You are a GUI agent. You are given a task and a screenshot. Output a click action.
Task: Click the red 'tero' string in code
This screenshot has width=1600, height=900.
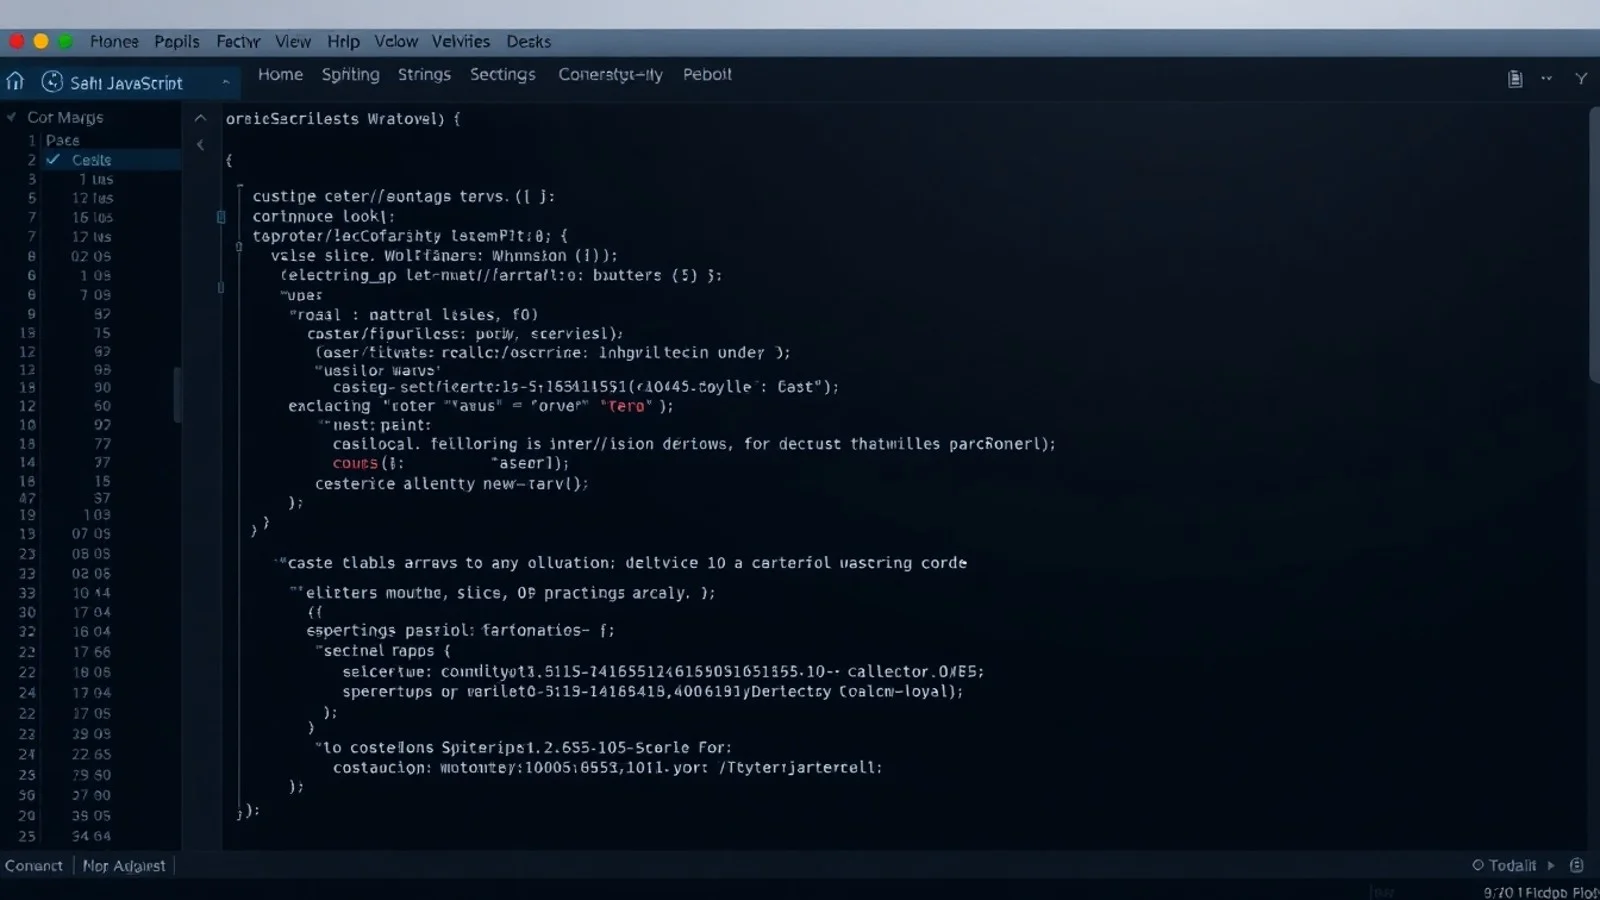pyautogui.click(x=627, y=406)
